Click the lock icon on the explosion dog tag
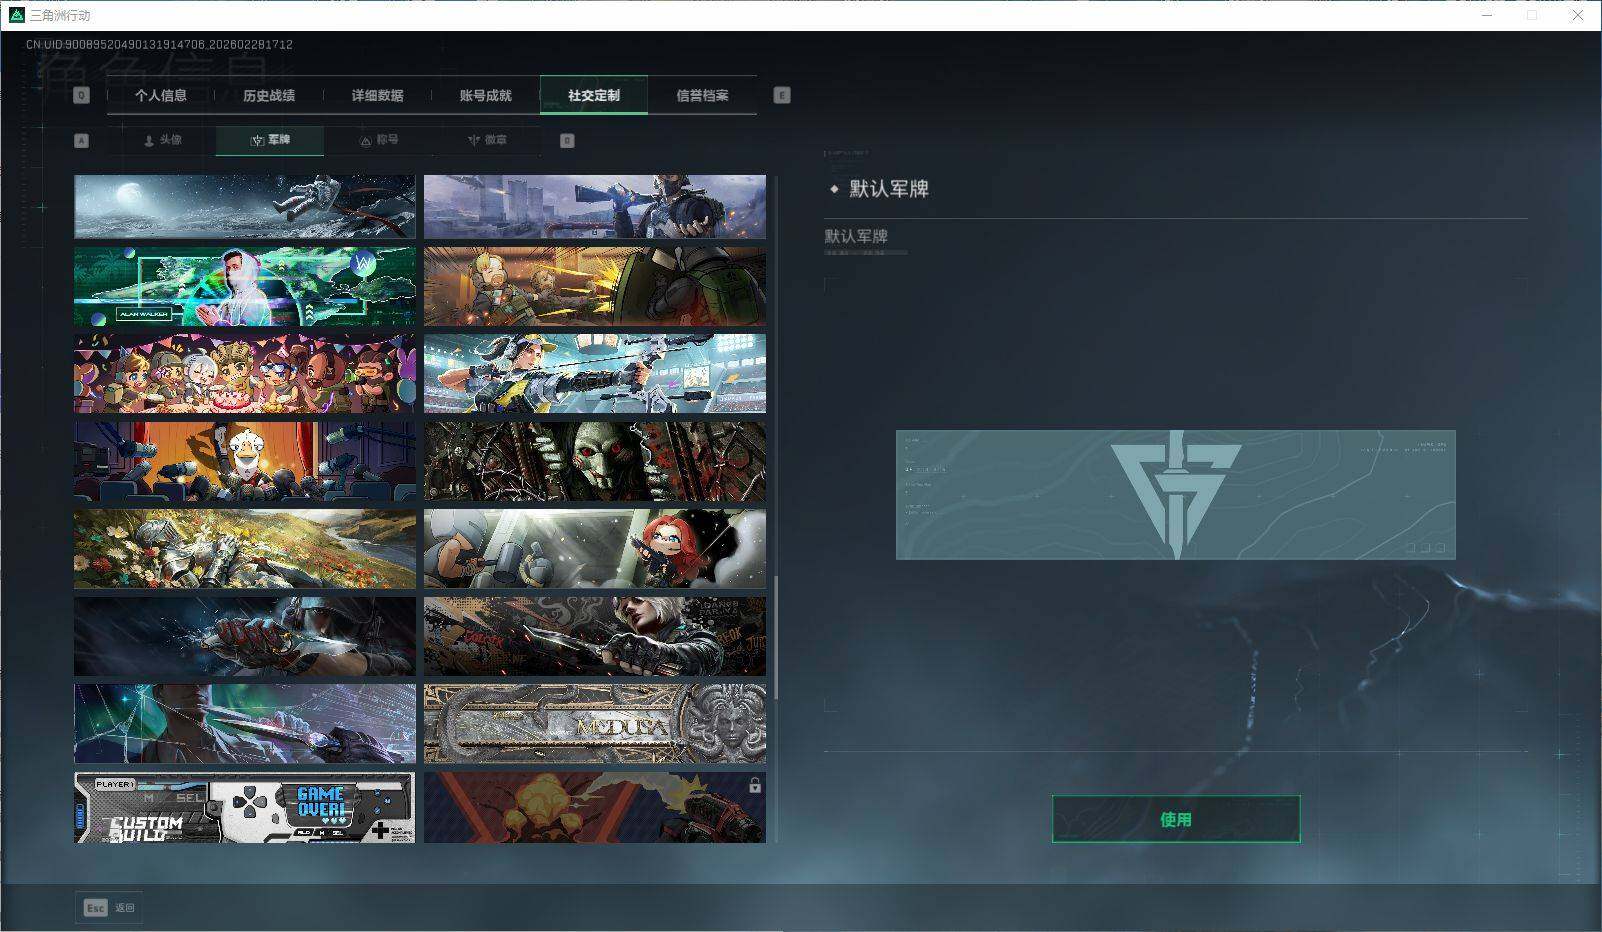 (x=755, y=786)
